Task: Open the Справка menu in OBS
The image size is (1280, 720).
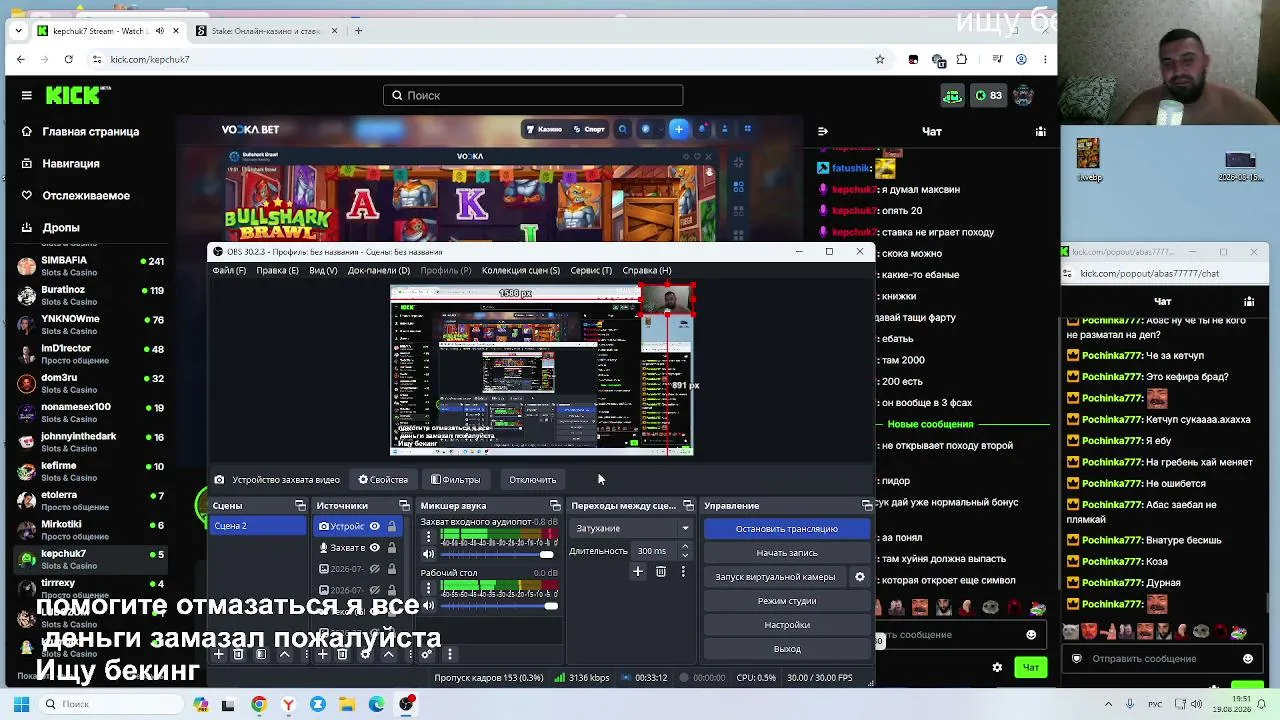Action: tap(646, 270)
